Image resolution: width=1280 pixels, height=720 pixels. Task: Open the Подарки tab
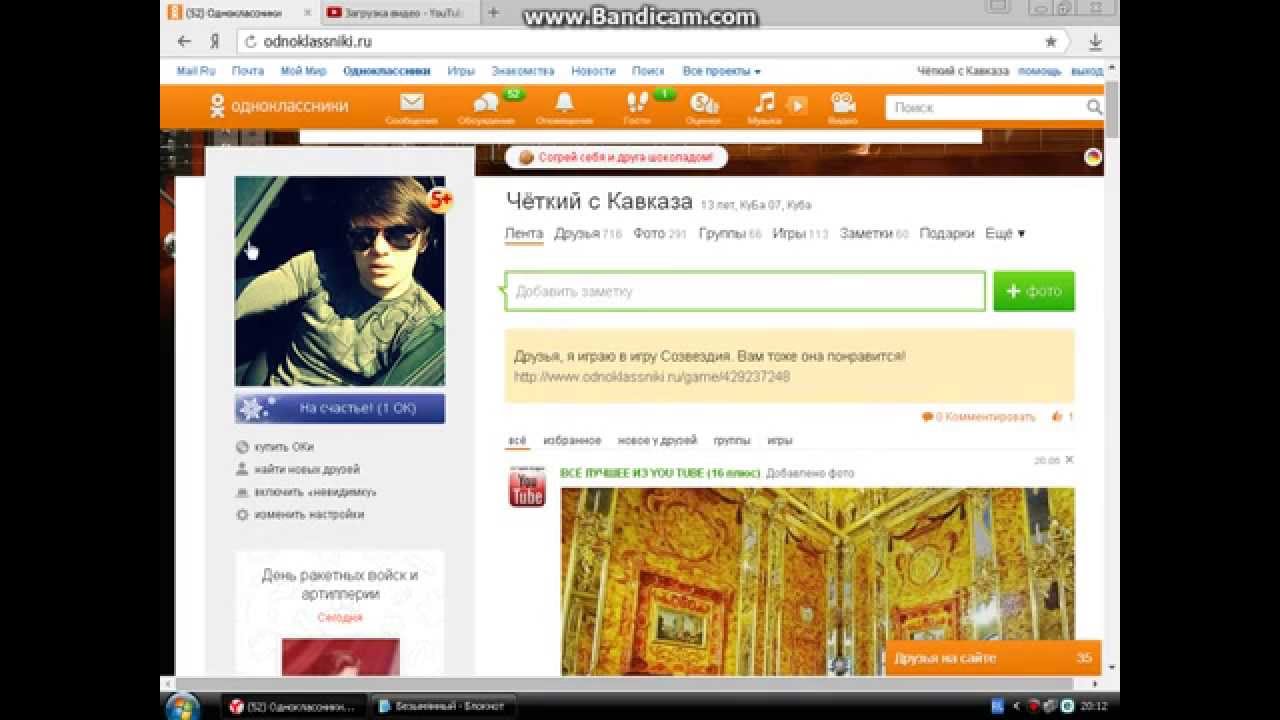tap(946, 233)
